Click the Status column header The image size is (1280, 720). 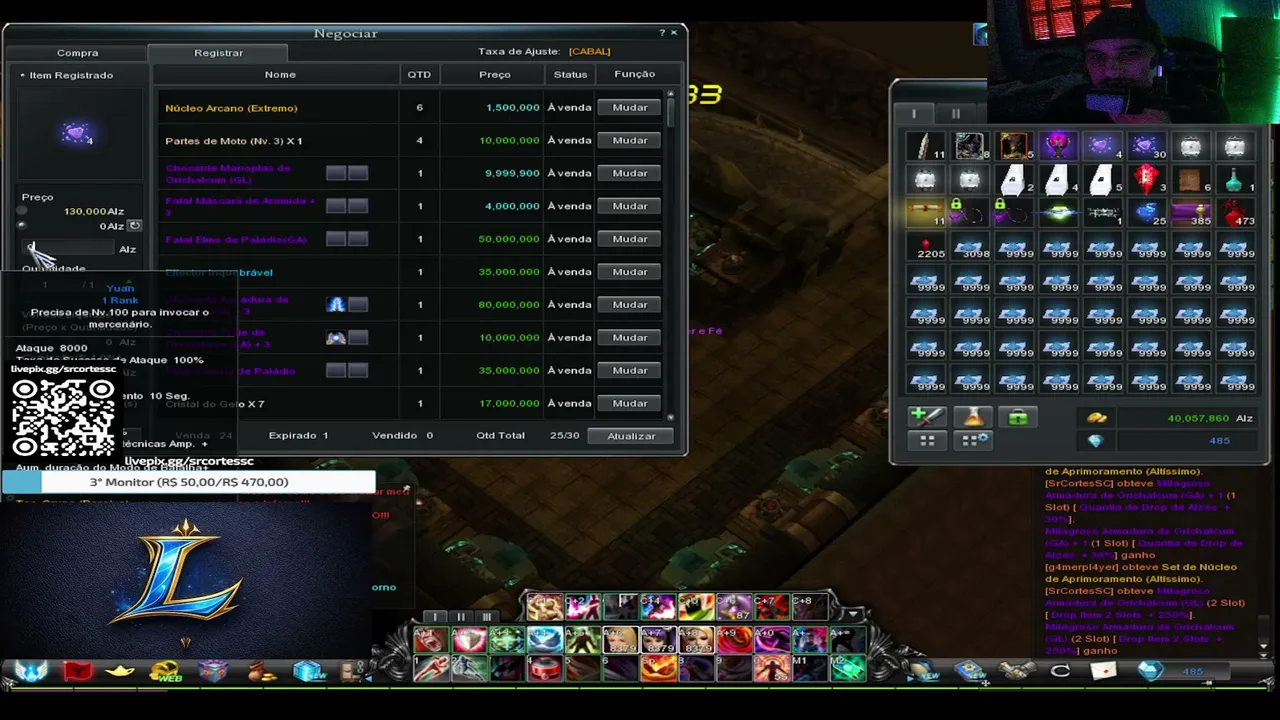click(x=570, y=74)
